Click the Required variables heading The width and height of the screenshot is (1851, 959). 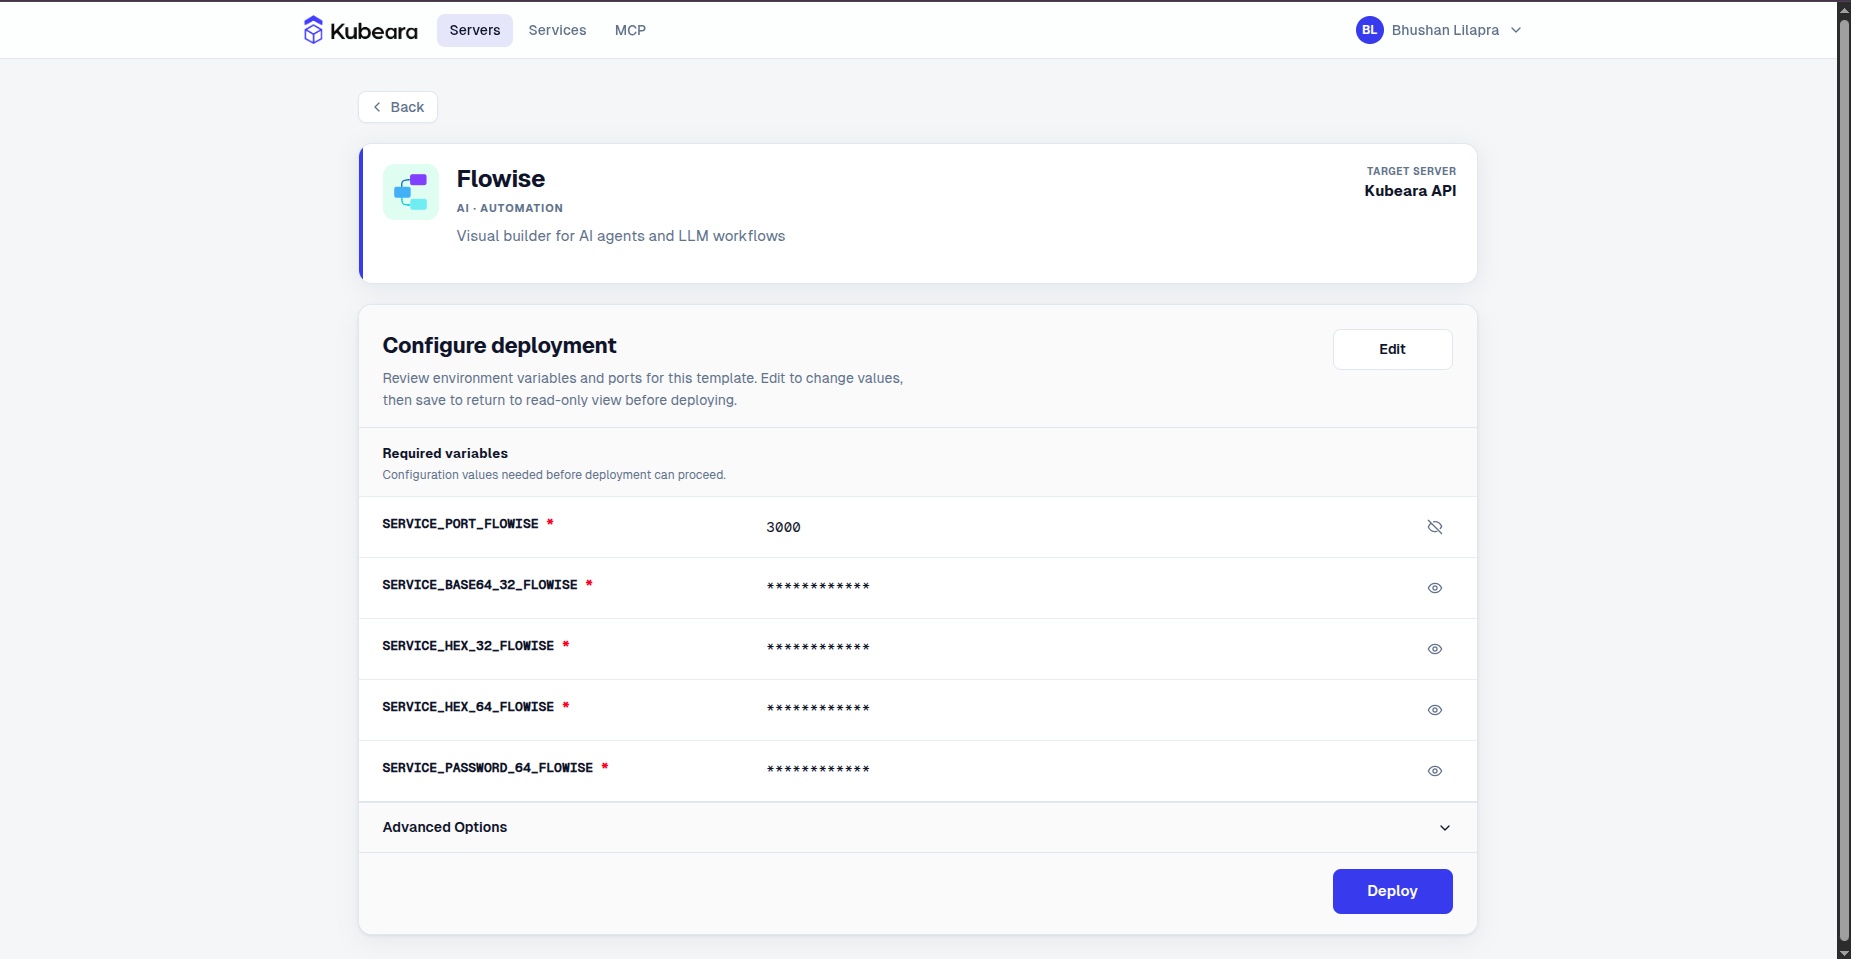(x=445, y=453)
